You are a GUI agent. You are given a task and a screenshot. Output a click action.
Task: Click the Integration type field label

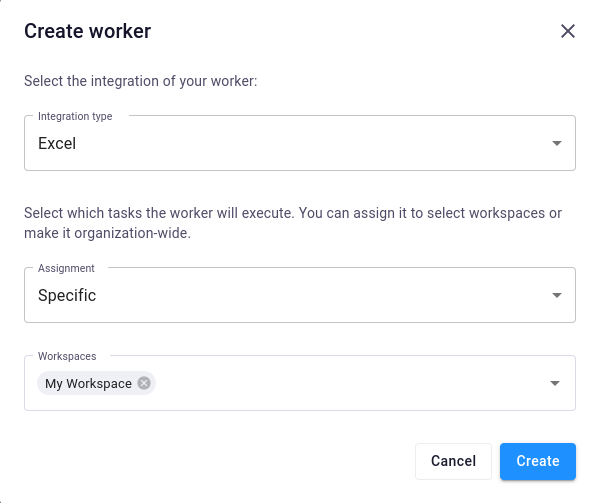tap(75, 116)
